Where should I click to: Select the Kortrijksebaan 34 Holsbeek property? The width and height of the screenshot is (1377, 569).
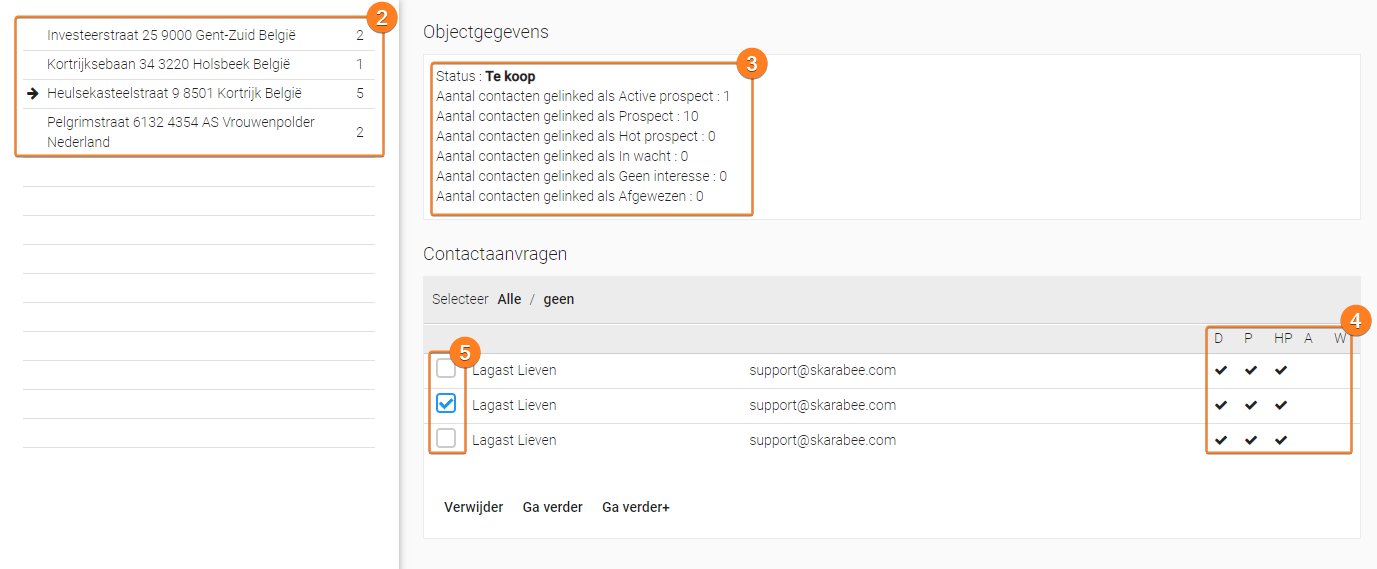coord(168,64)
